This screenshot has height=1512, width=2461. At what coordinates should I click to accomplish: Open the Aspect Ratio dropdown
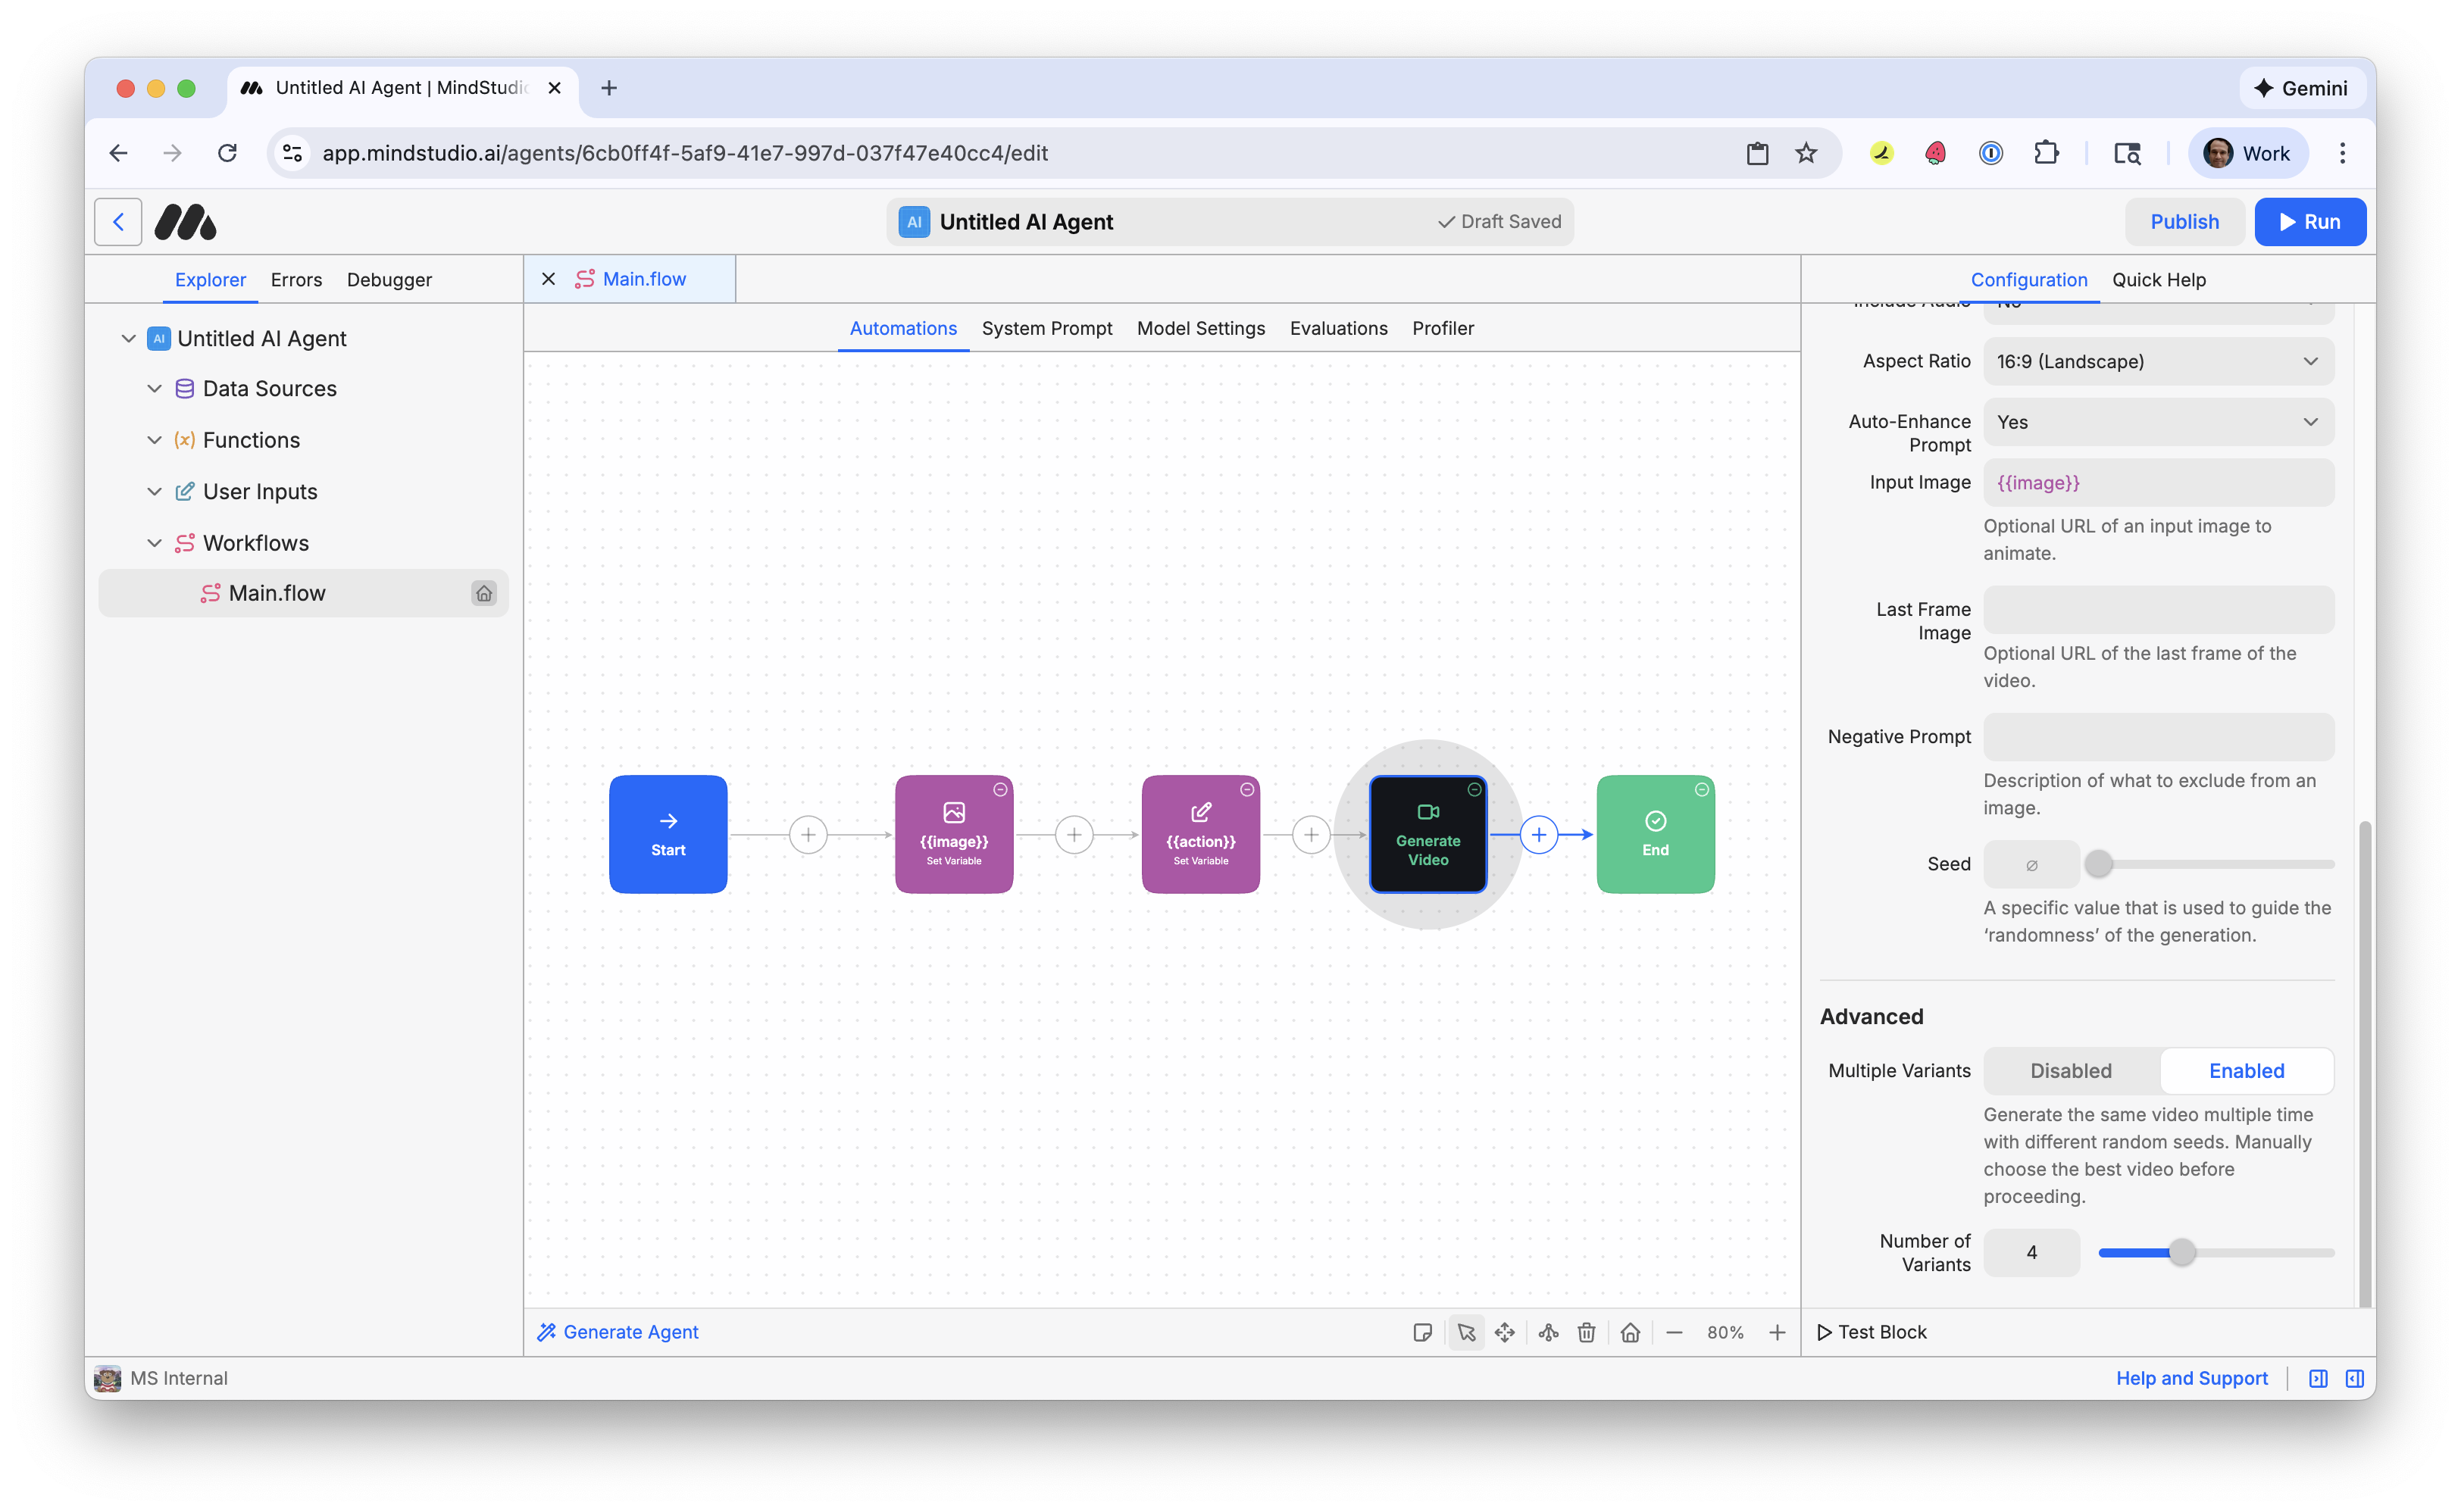[2159, 361]
